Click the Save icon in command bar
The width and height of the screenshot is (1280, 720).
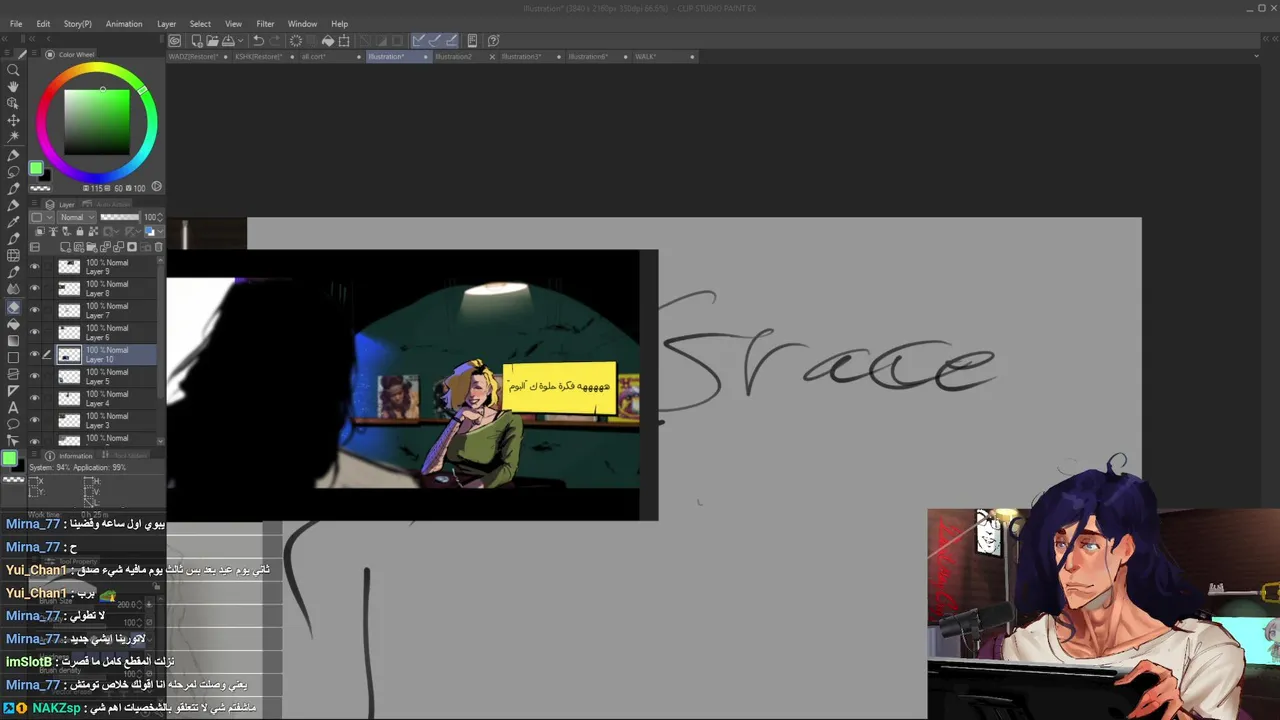pos(228,41)
